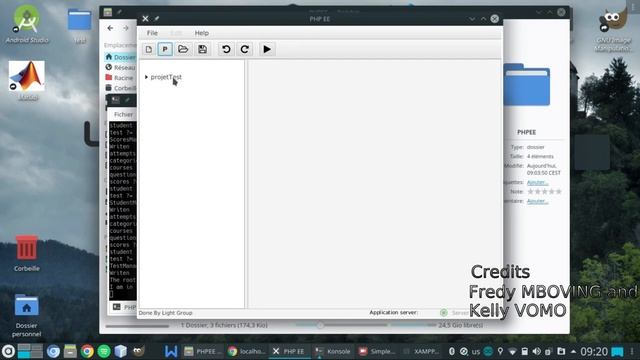Switch to the SimpleScreenRecorder task

(x=377, y=351)
